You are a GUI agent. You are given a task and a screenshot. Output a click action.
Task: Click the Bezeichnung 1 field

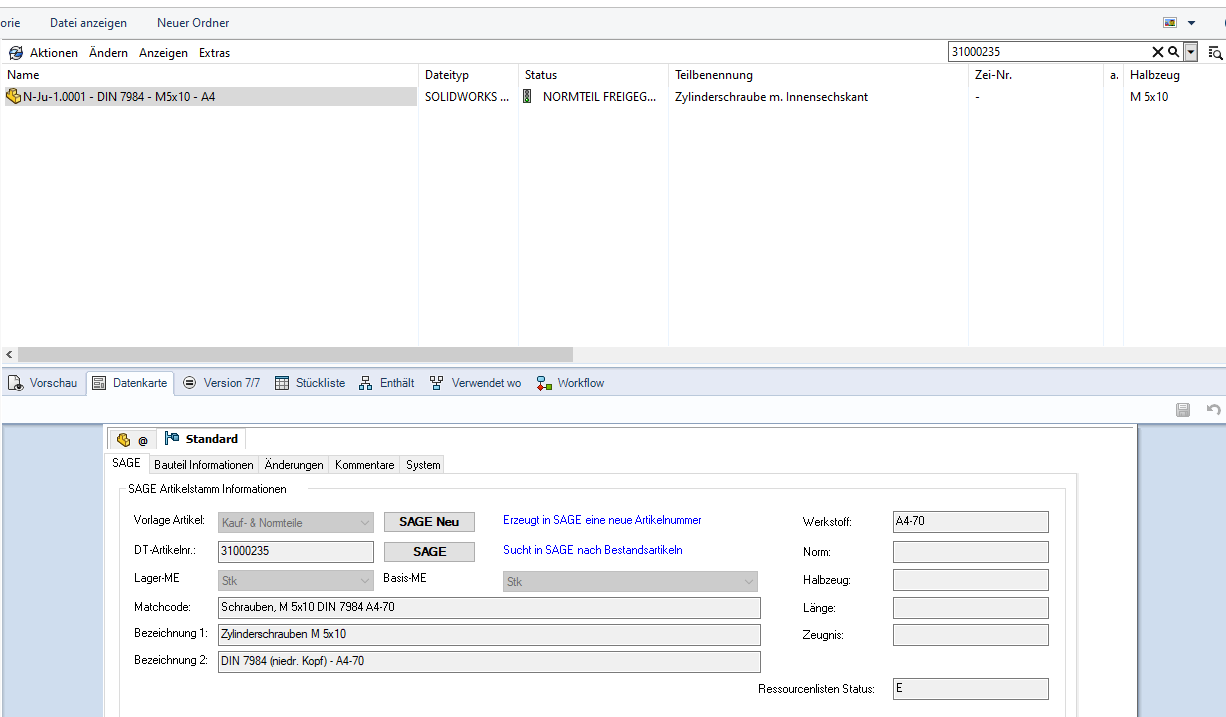point(489,635)
